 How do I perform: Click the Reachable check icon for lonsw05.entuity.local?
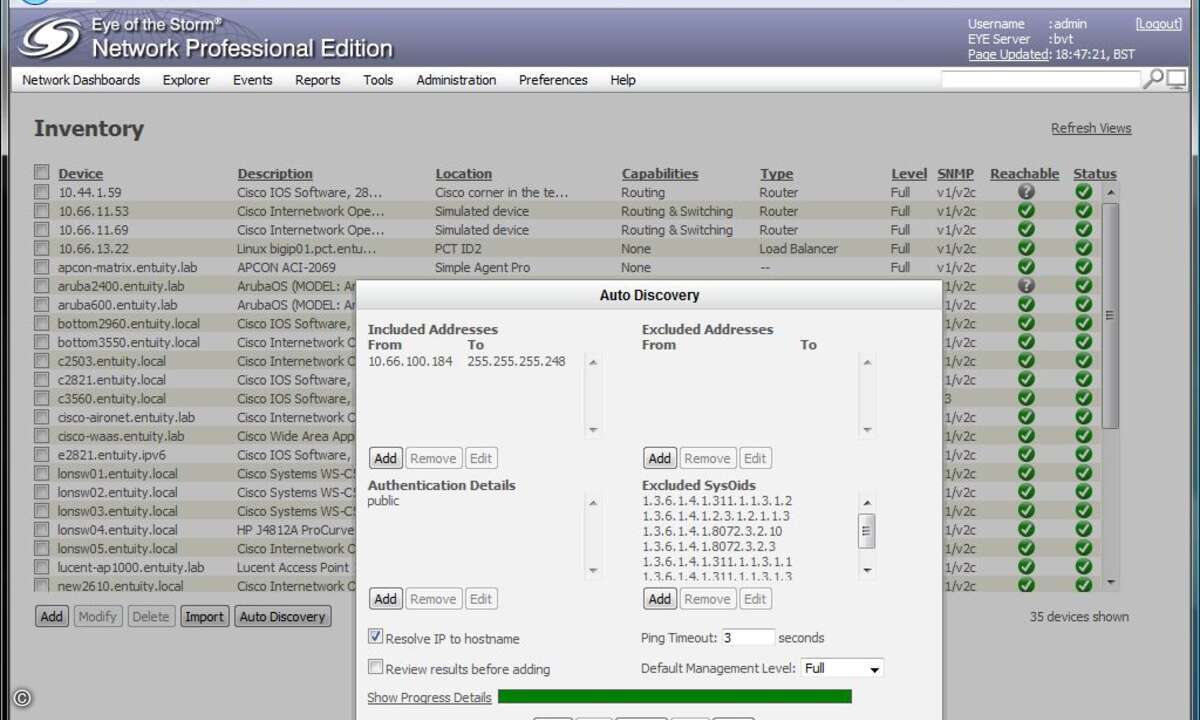[x=1026, y=548]
